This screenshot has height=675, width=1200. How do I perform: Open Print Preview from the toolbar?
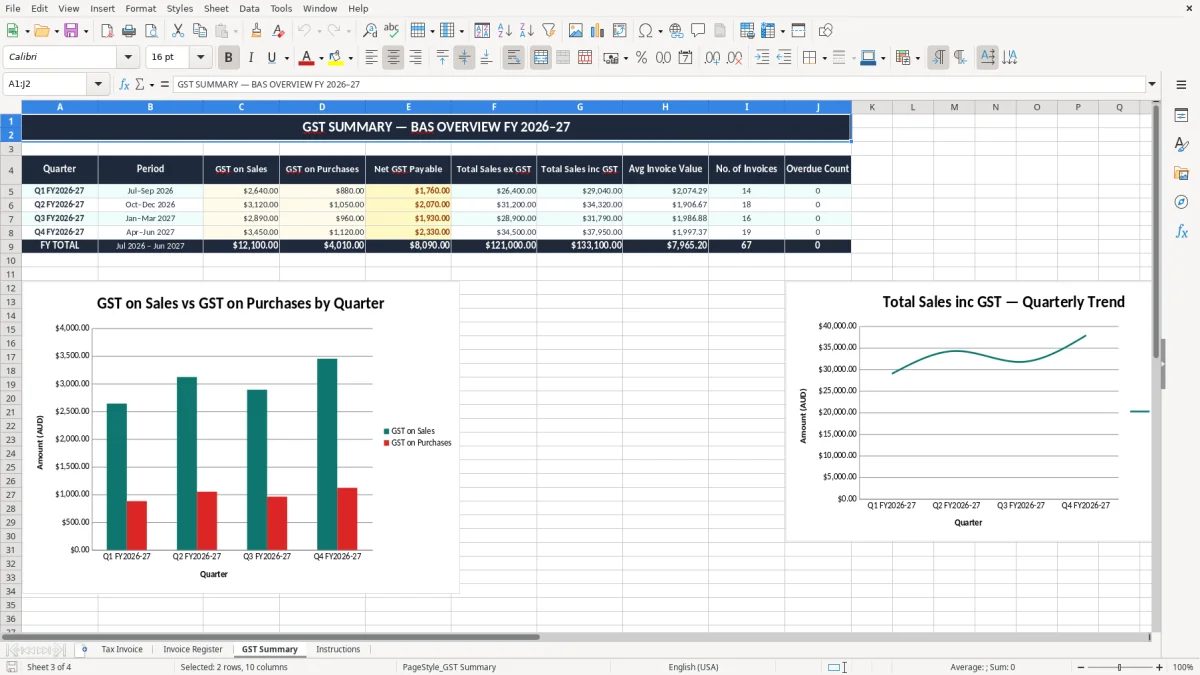[x=151, y=31]
